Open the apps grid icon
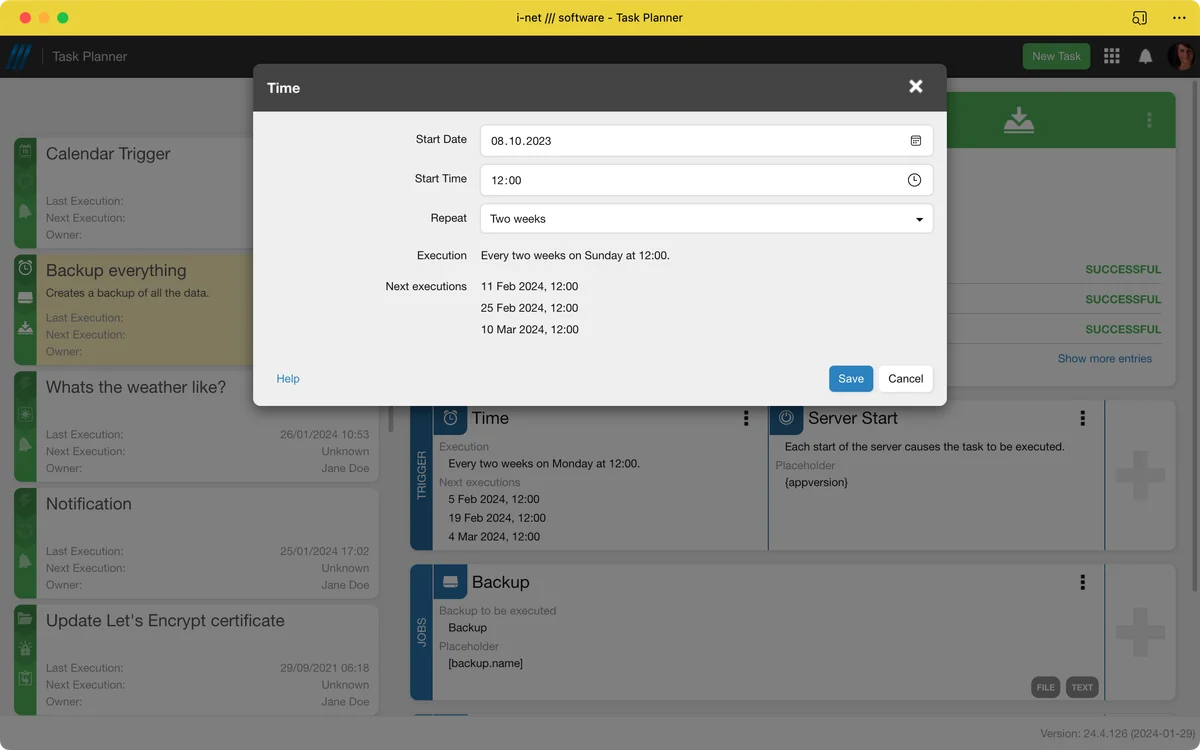This screenshot has width=1200, height=750. (1111, 57)
